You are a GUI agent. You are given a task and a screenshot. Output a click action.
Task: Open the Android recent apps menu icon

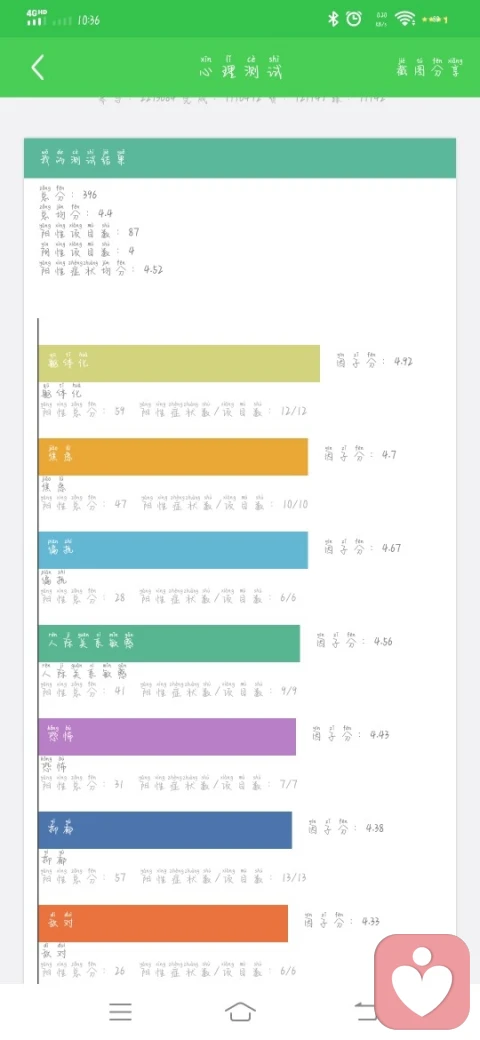120,1011
